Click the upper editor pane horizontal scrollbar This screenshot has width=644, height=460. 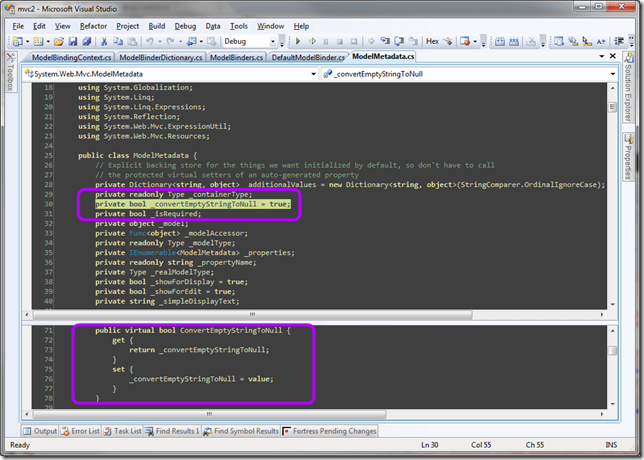click(x=253, y=315)
